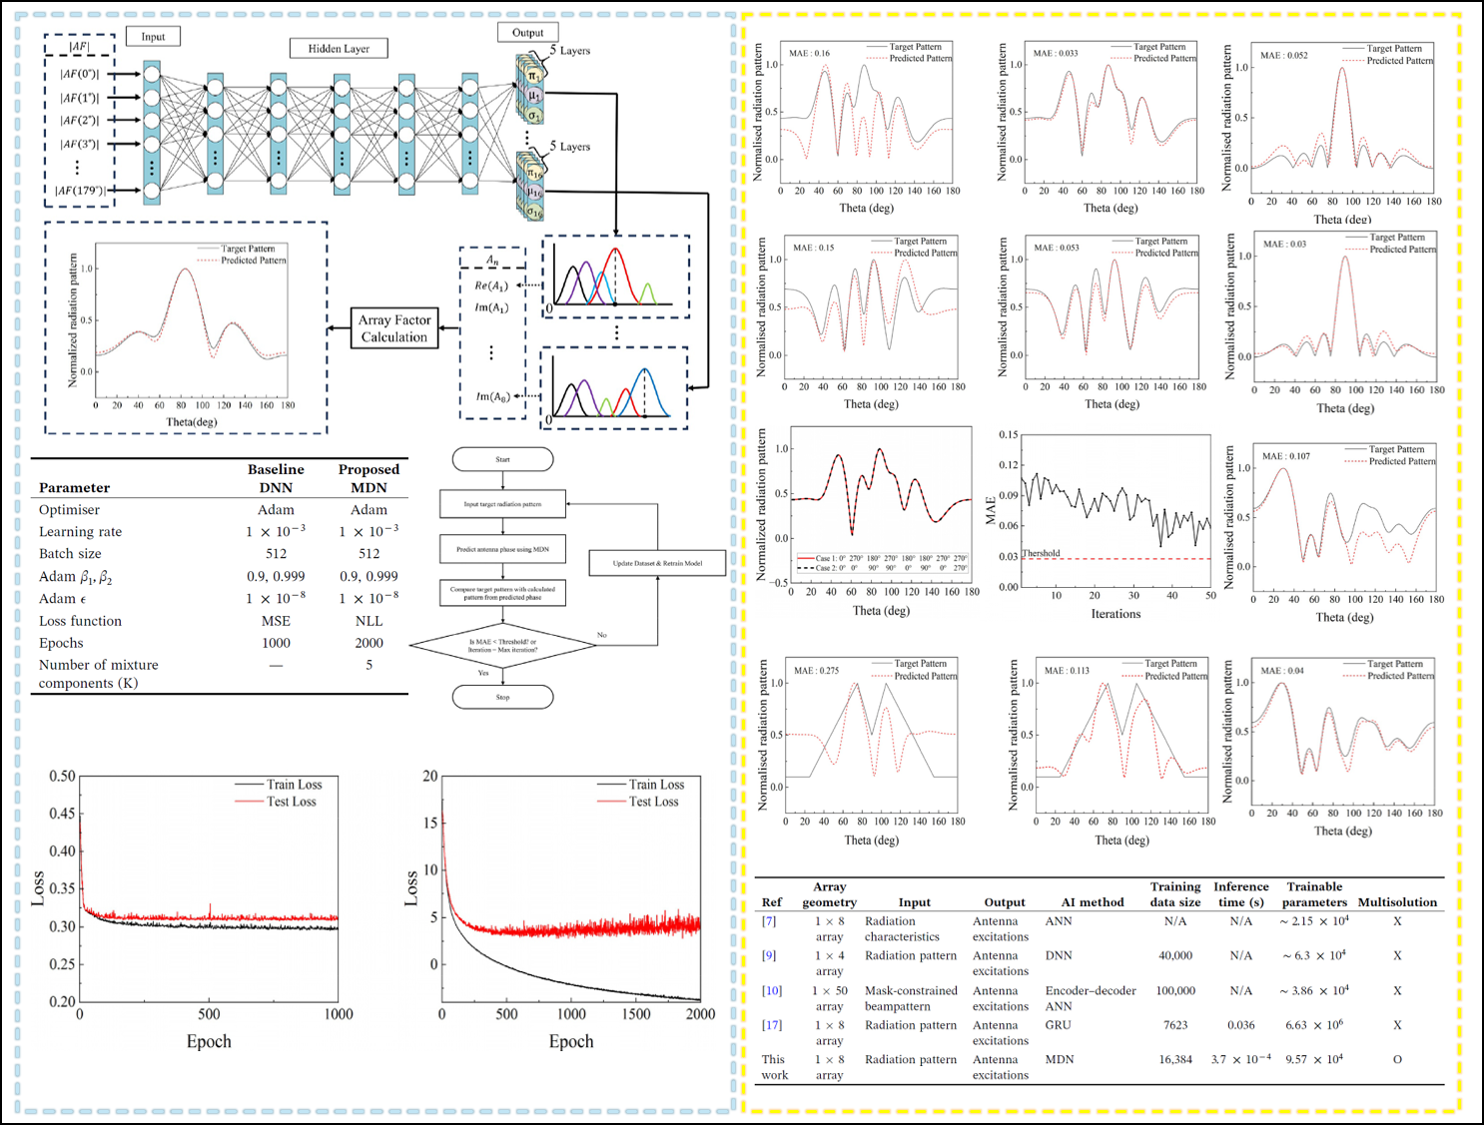Click the MAE threshold decision diamond
The width and height of the screenshot is (1484, 1125).
503,646
